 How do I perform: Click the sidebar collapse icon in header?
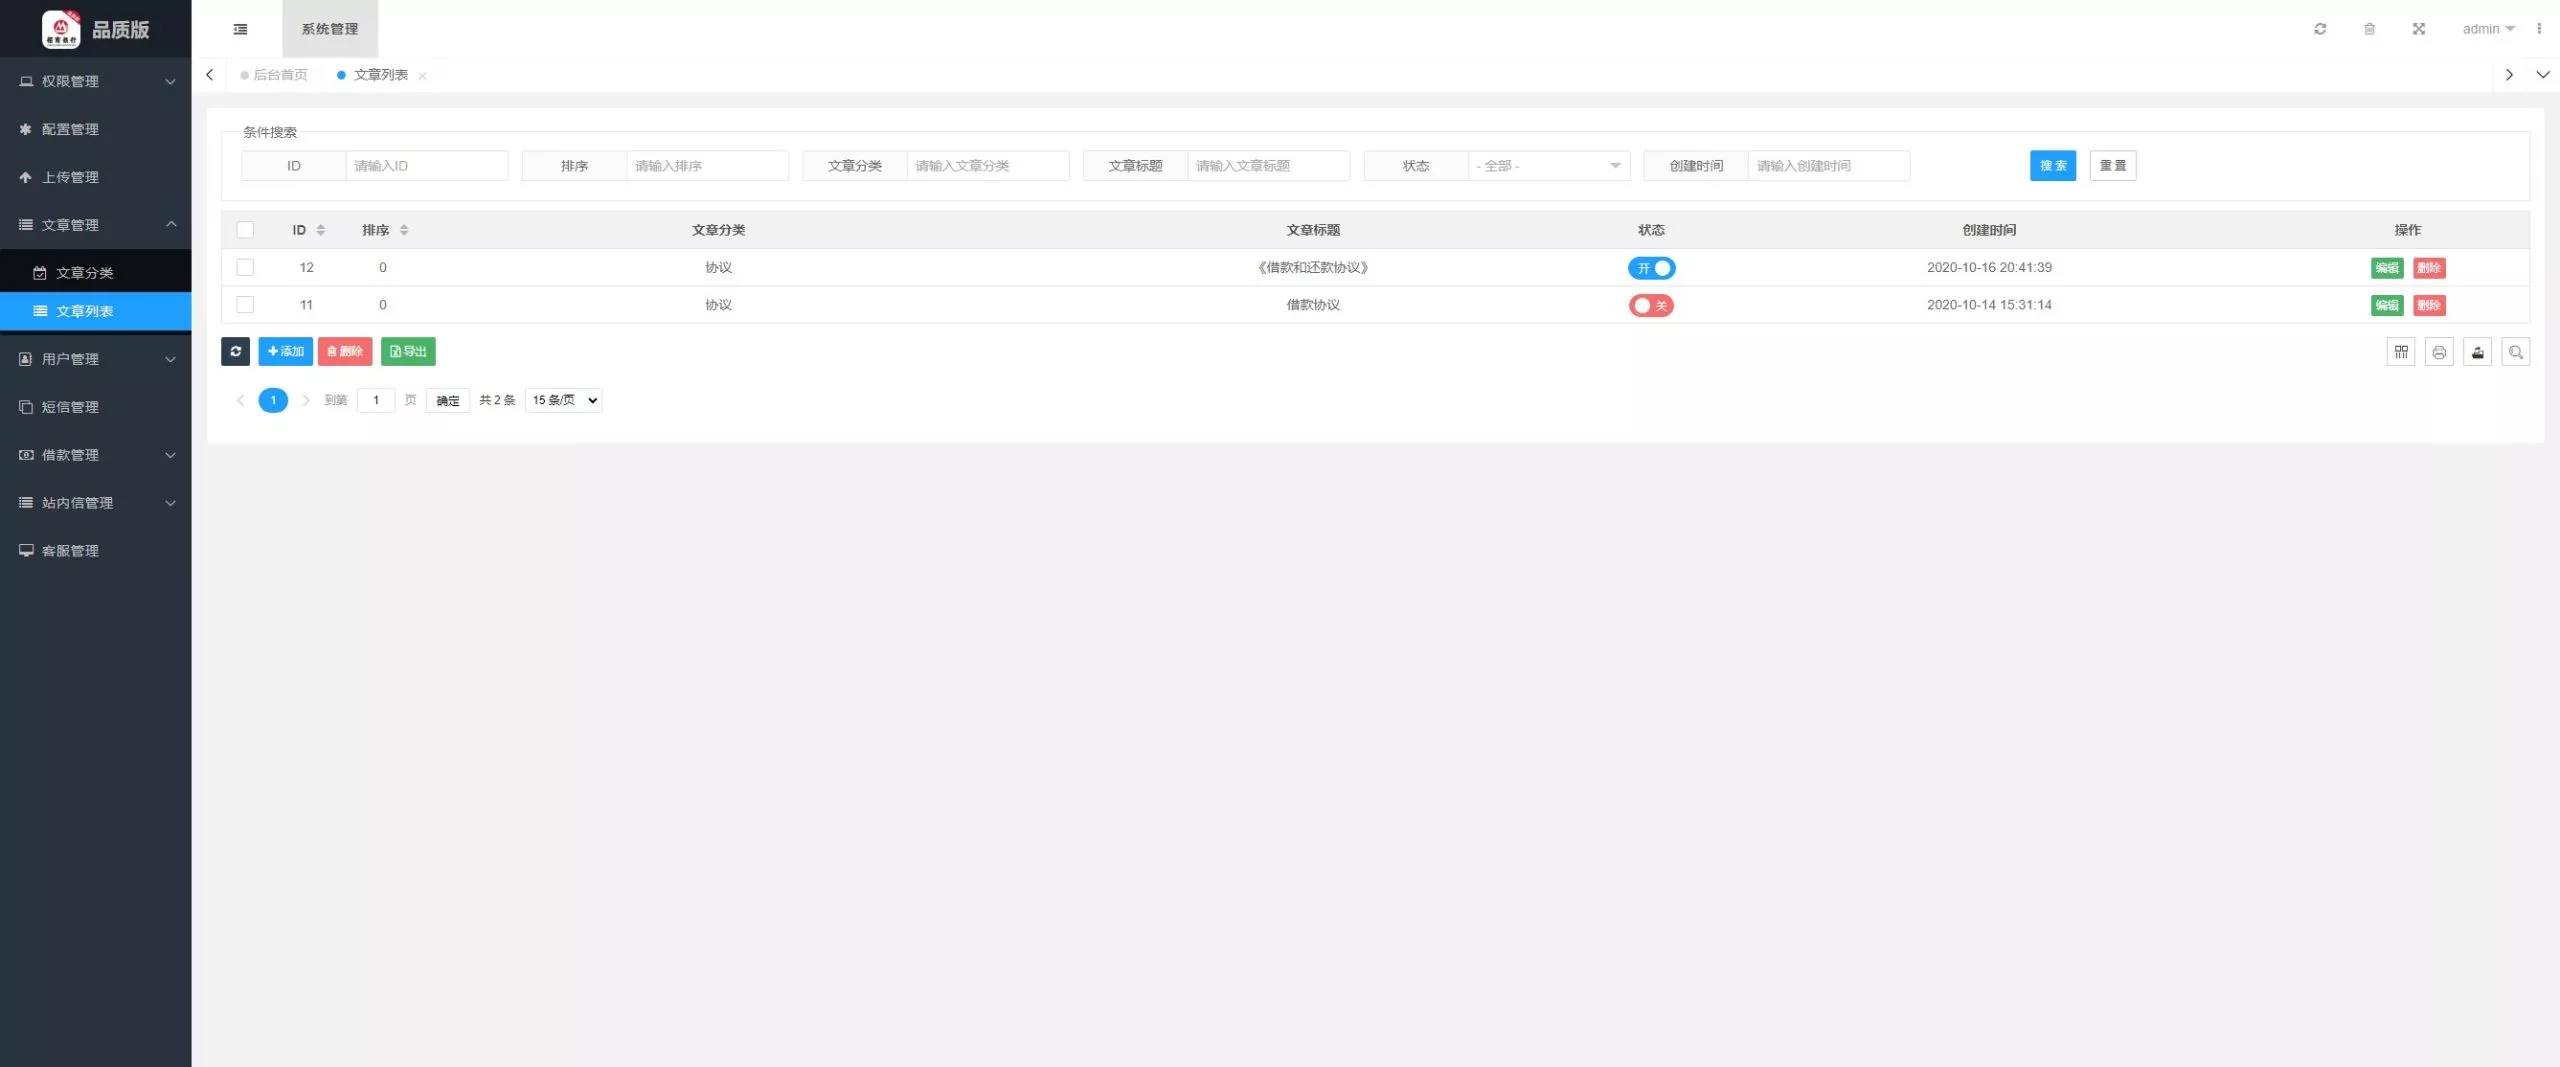(x=240, y=29)
